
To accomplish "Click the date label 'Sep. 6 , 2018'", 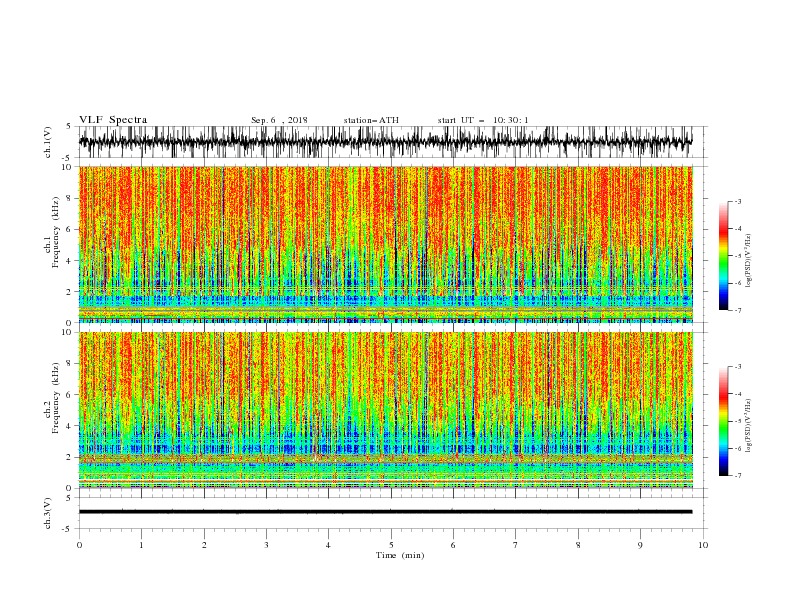I will (279, 120).
